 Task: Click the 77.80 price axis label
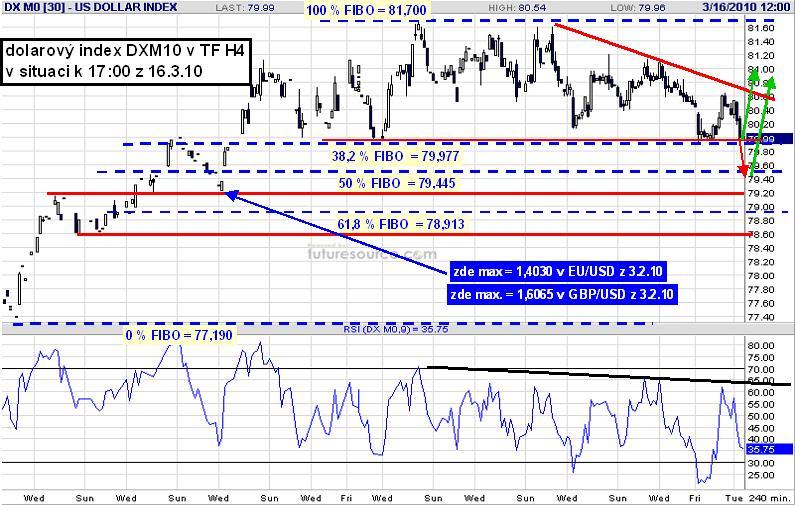click(x=761, y=290)
